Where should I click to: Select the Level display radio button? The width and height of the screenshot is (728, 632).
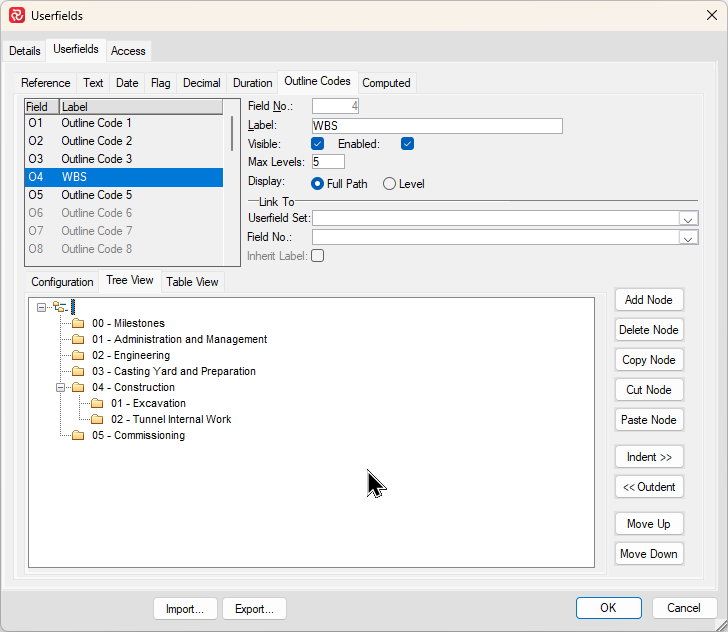[x=390, y=183]
